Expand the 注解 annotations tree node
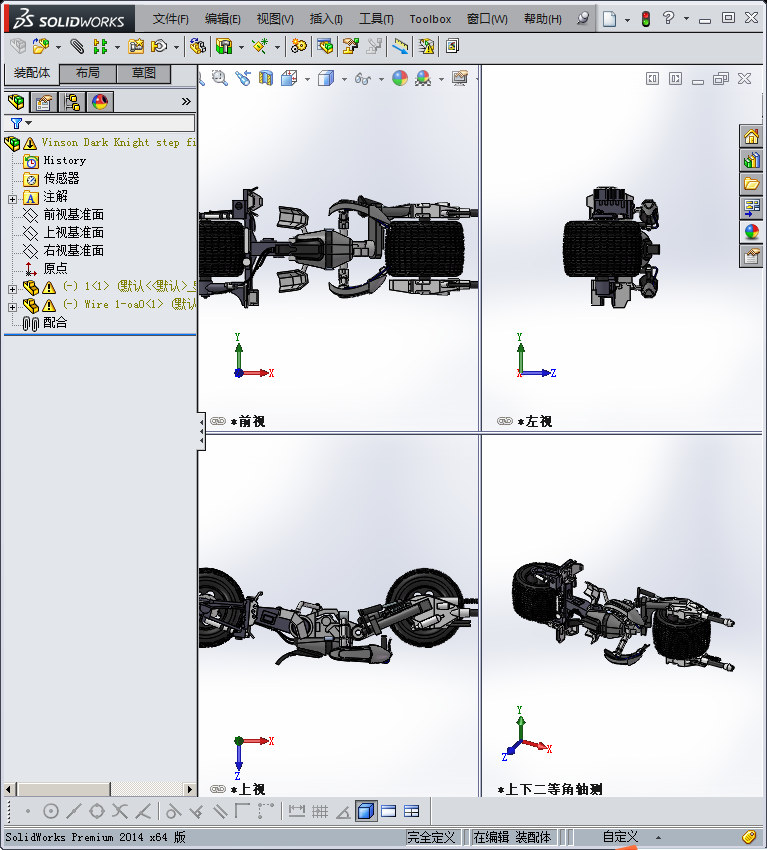This screenshot has height=850, width=767. (x=12, y=199)
